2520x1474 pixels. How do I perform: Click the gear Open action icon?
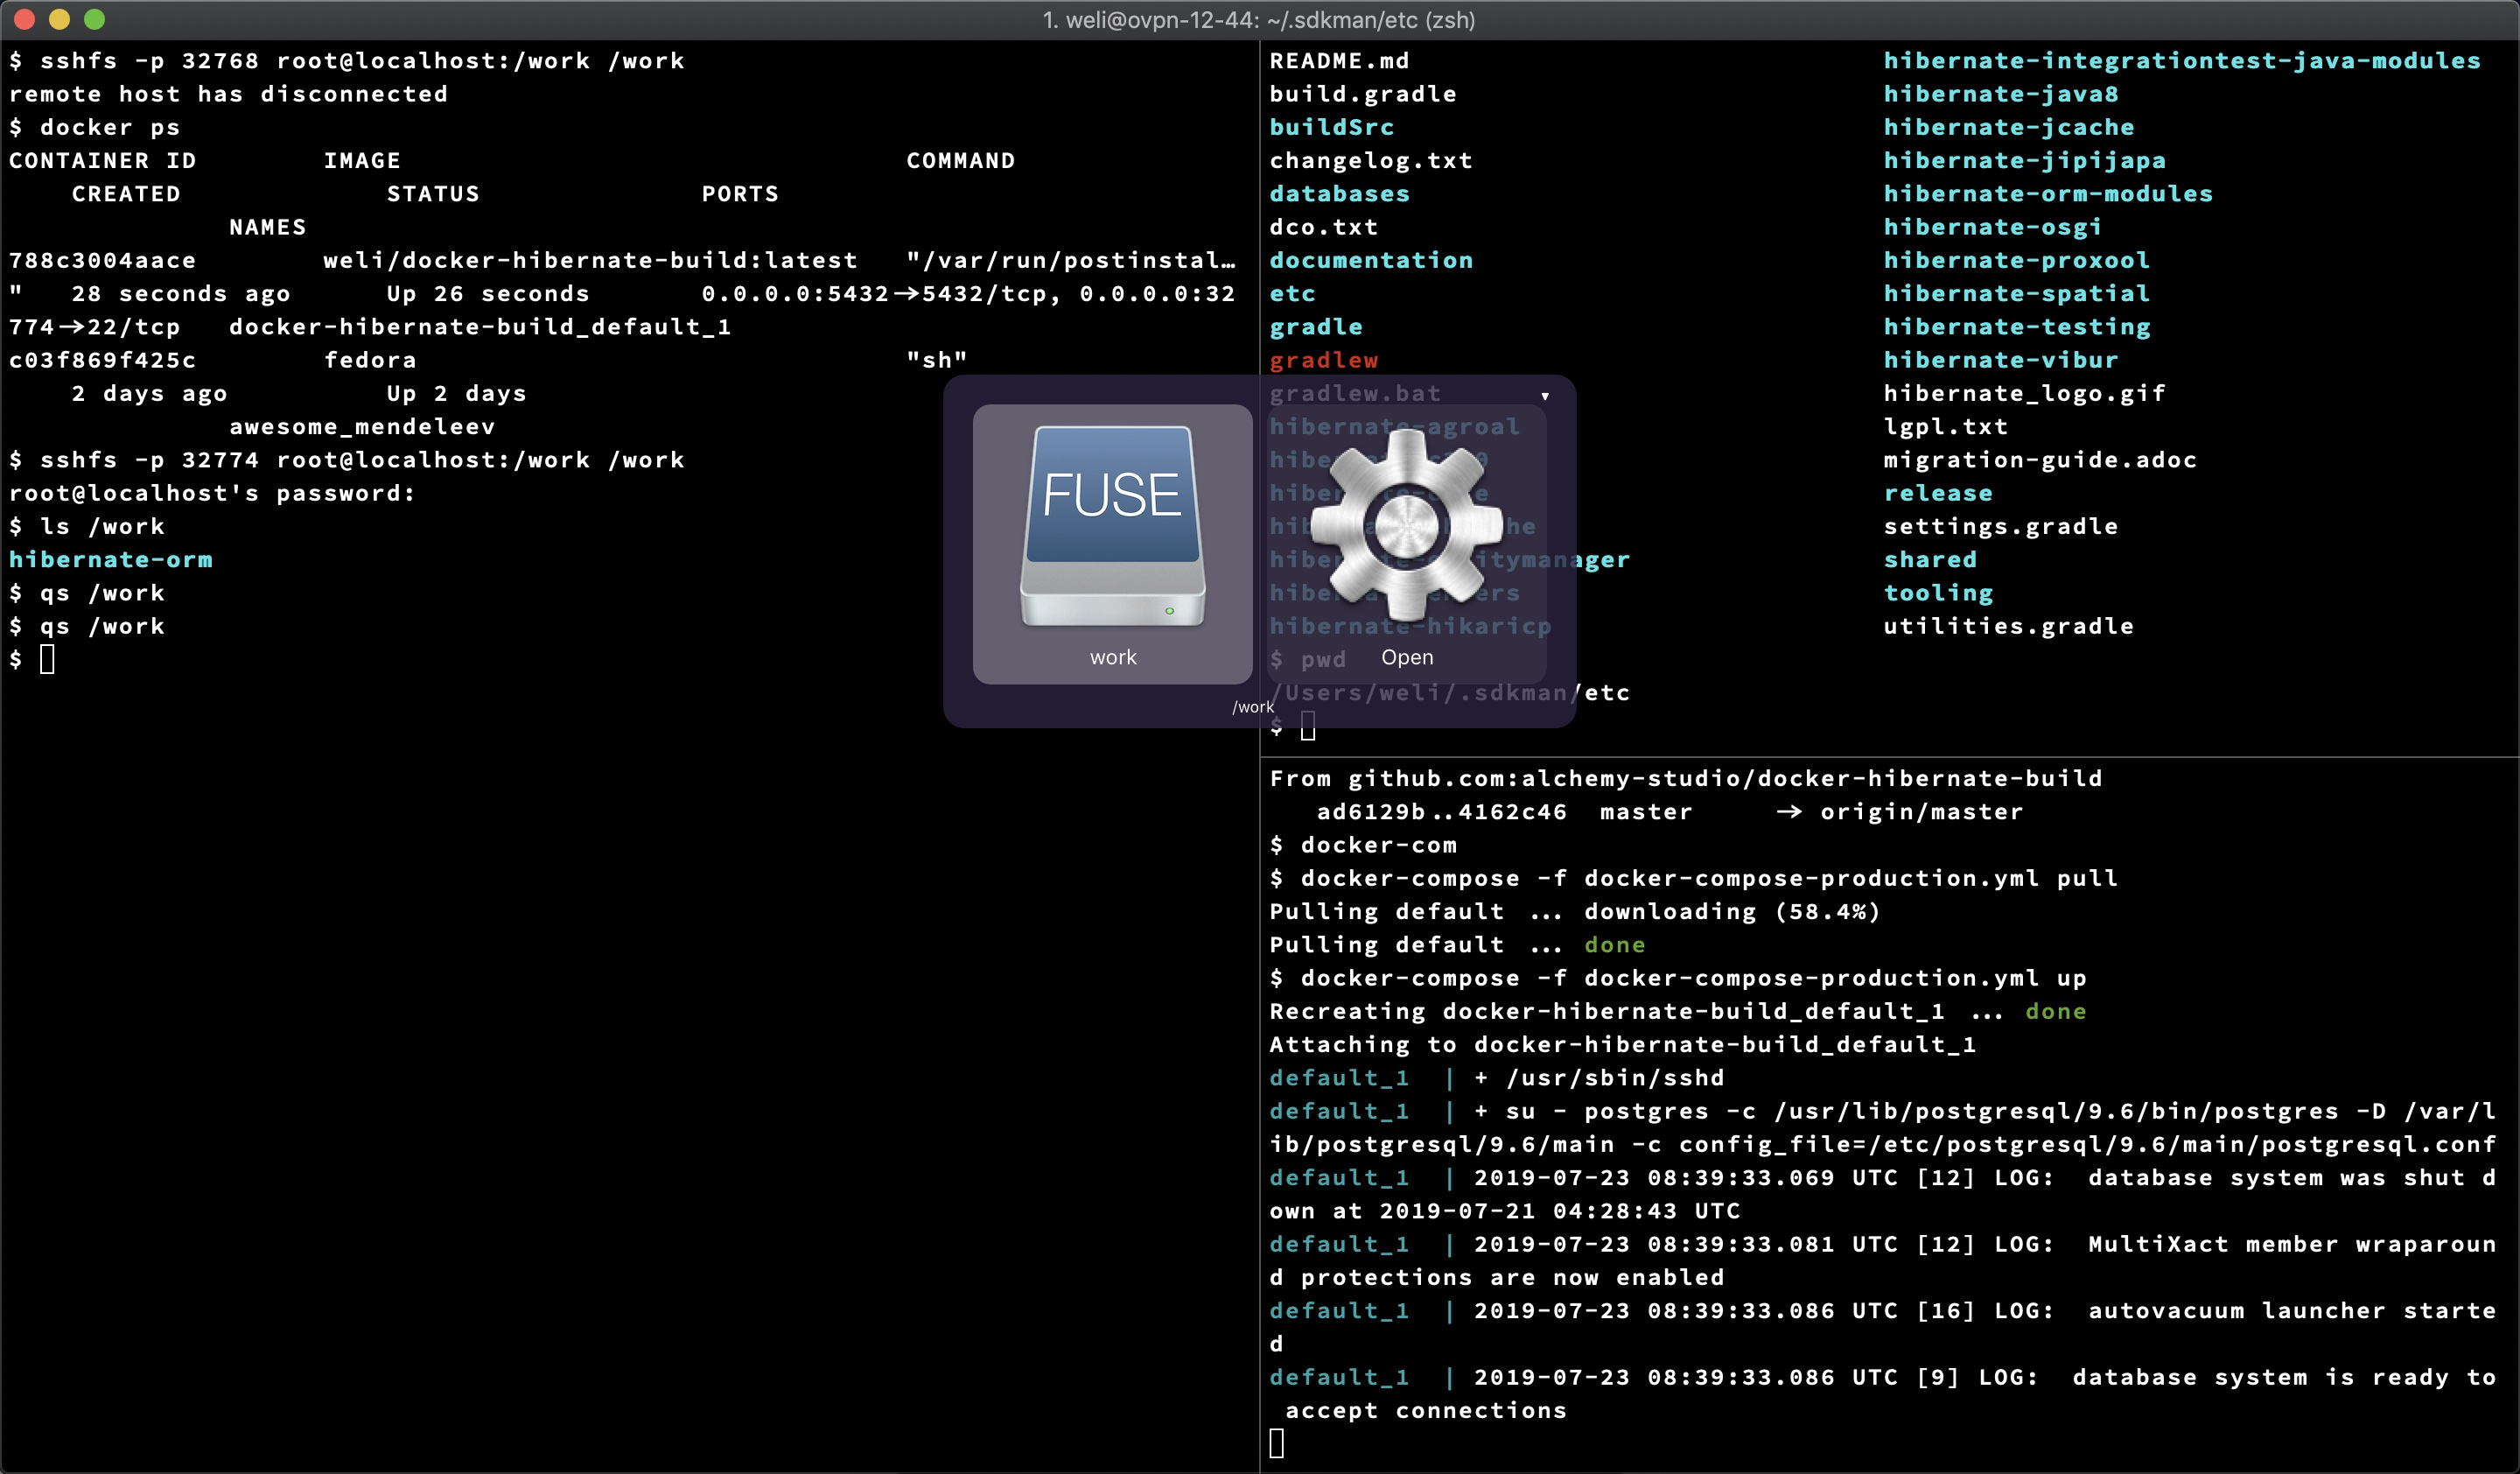1406,525
